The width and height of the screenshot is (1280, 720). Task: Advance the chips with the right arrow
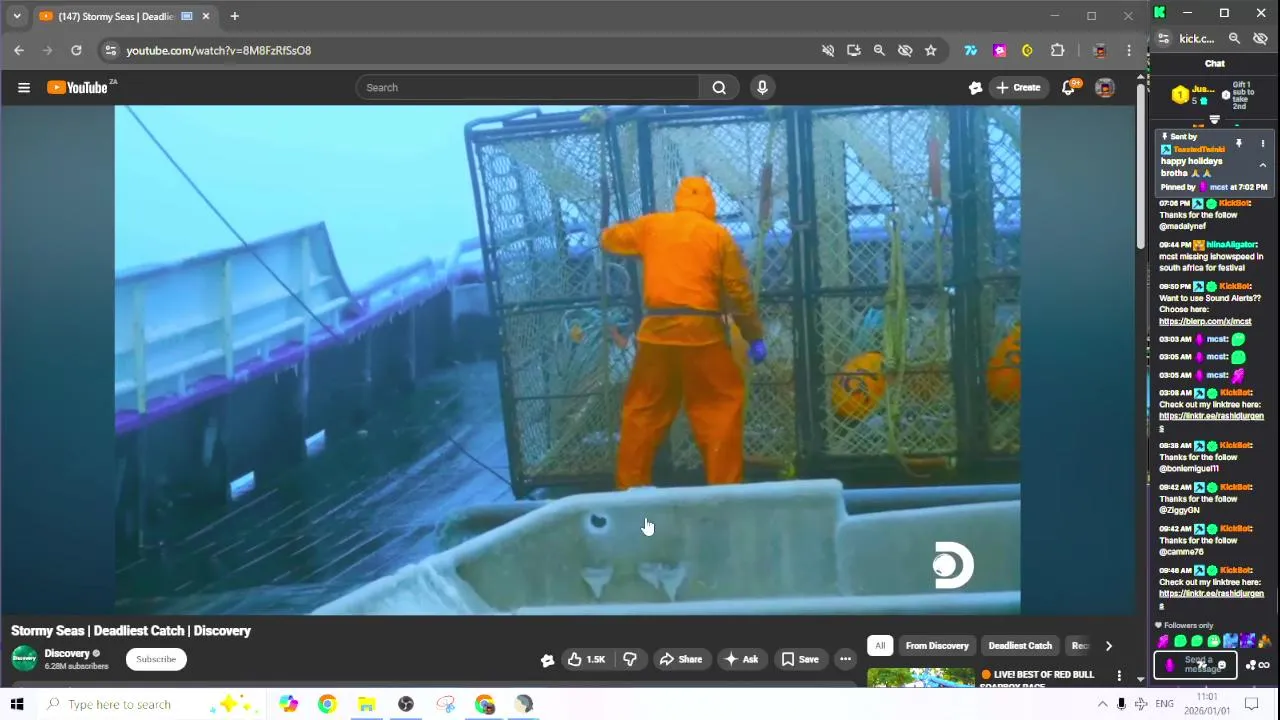click(x=1108, y=646)
